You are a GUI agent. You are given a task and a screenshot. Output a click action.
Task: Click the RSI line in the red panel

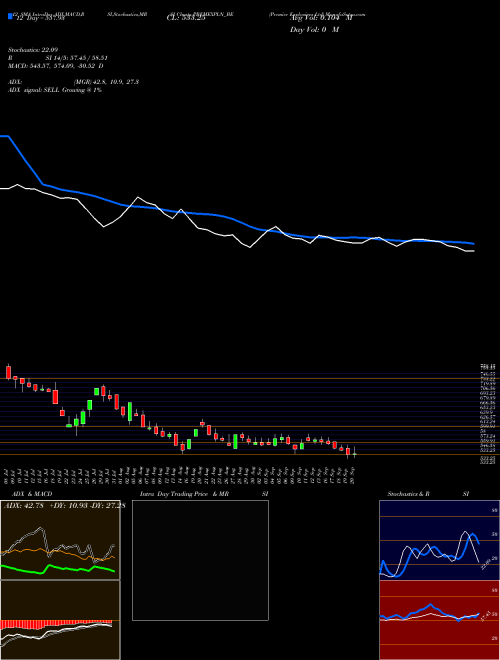(x=429, y=613)
